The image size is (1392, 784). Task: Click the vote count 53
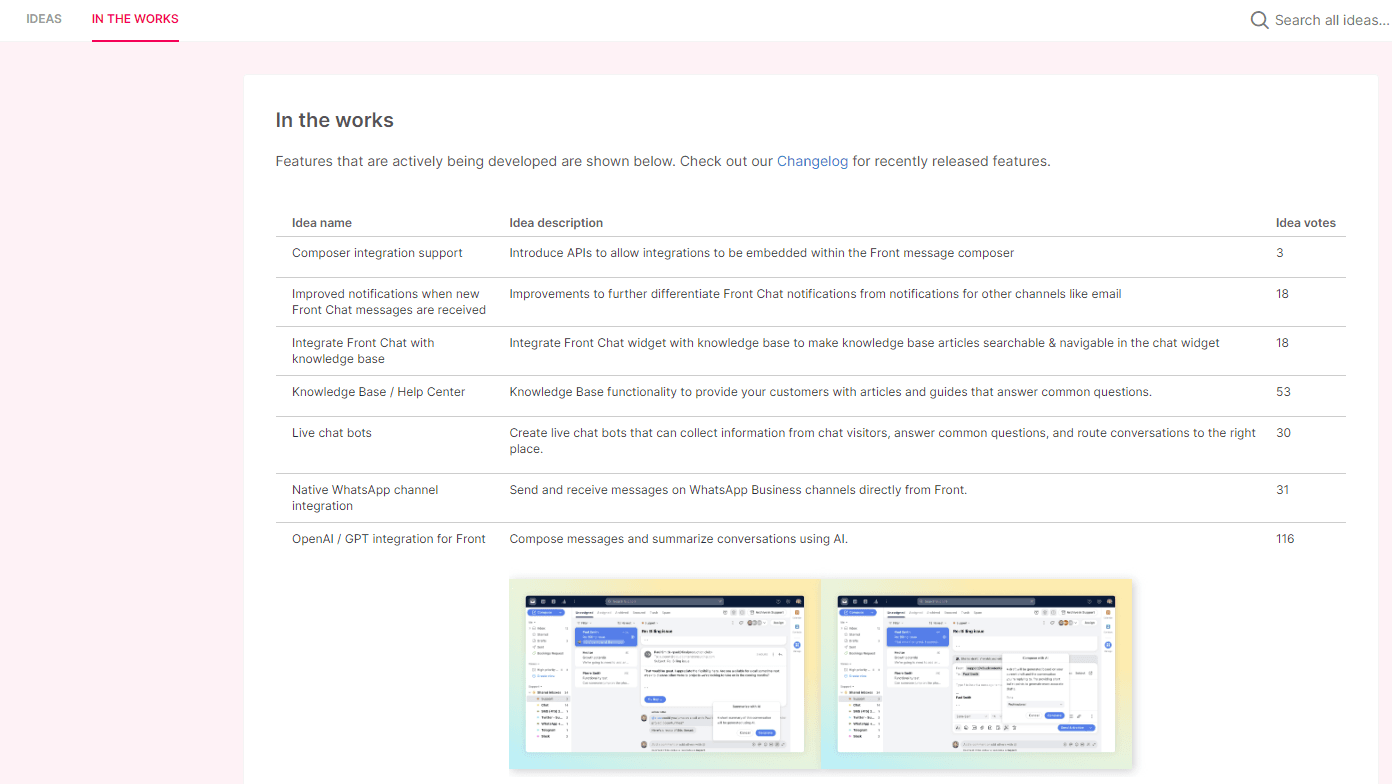[x=1283, y=392]
